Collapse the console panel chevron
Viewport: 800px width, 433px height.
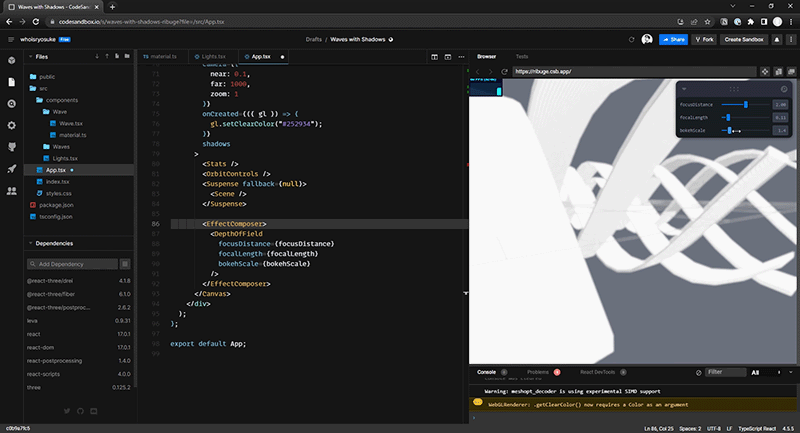point(791,372)
